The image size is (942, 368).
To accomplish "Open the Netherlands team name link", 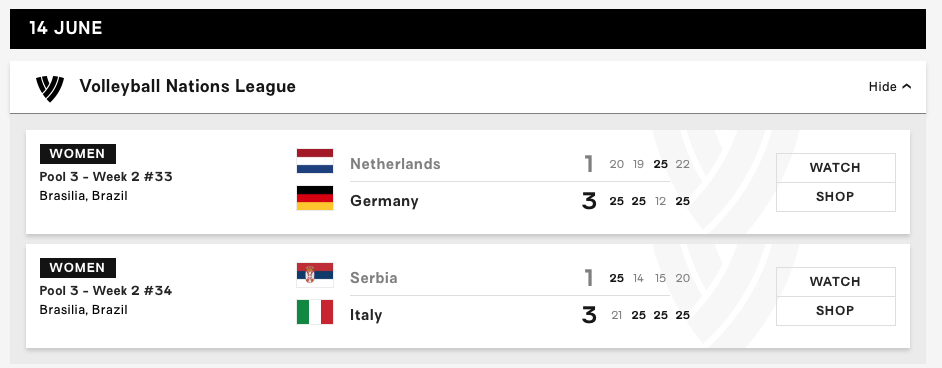I will [x=395, y=164].
